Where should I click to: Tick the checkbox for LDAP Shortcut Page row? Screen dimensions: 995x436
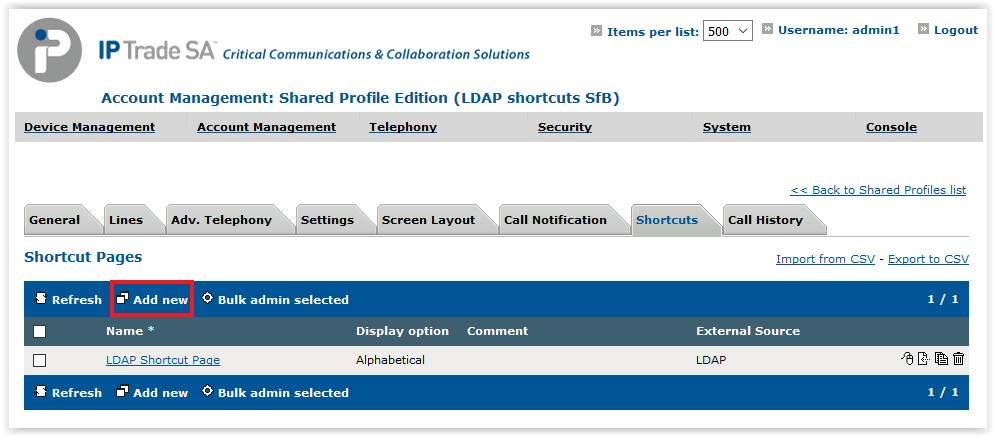point(39,360)
